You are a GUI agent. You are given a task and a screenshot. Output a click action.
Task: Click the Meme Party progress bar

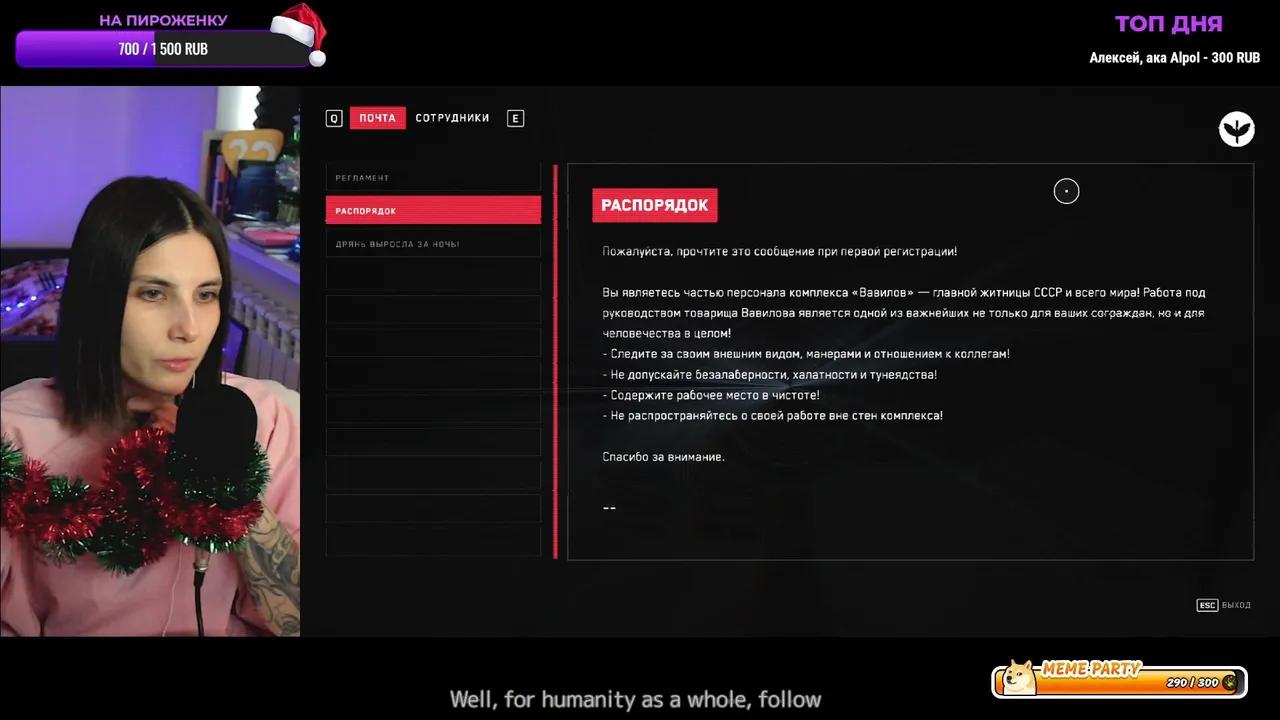click(1120, 682)
